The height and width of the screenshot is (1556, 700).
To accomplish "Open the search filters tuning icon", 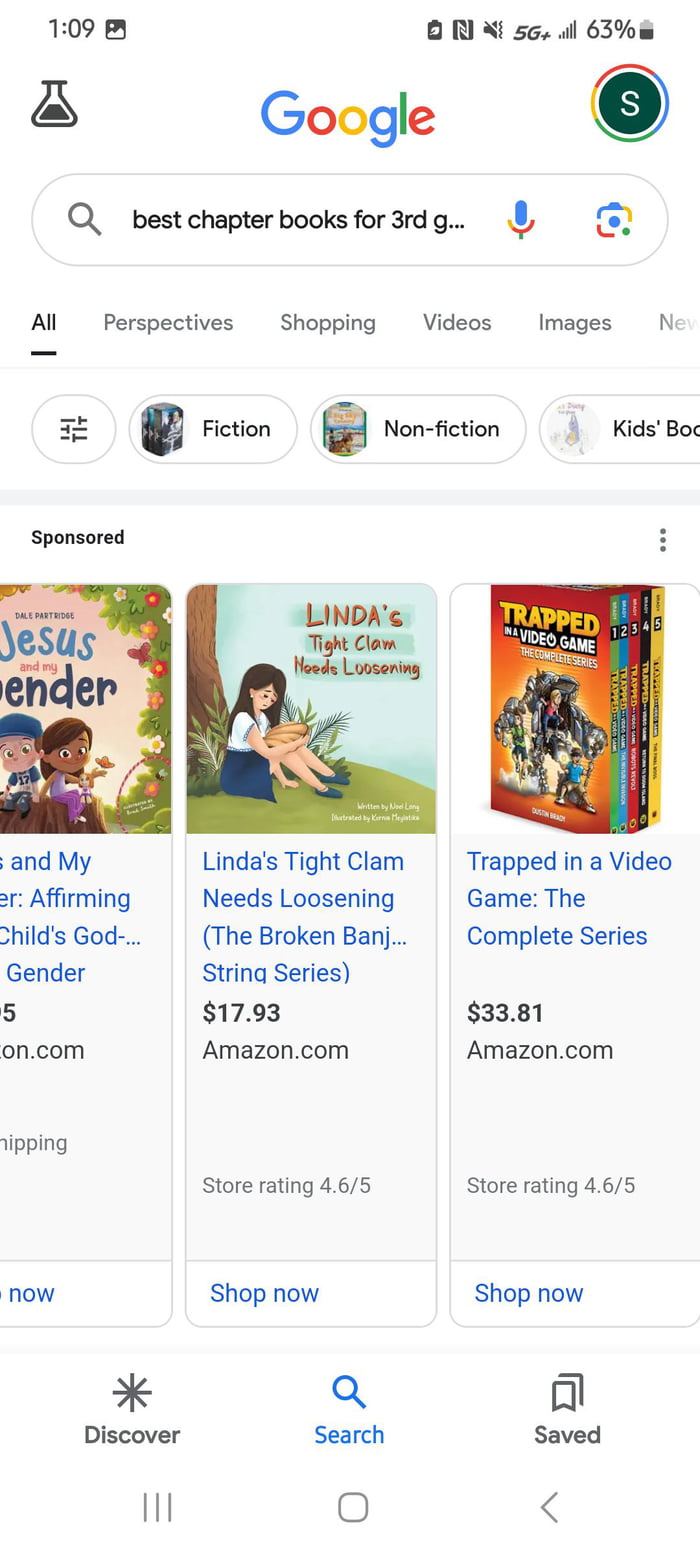I will (74, 429).
